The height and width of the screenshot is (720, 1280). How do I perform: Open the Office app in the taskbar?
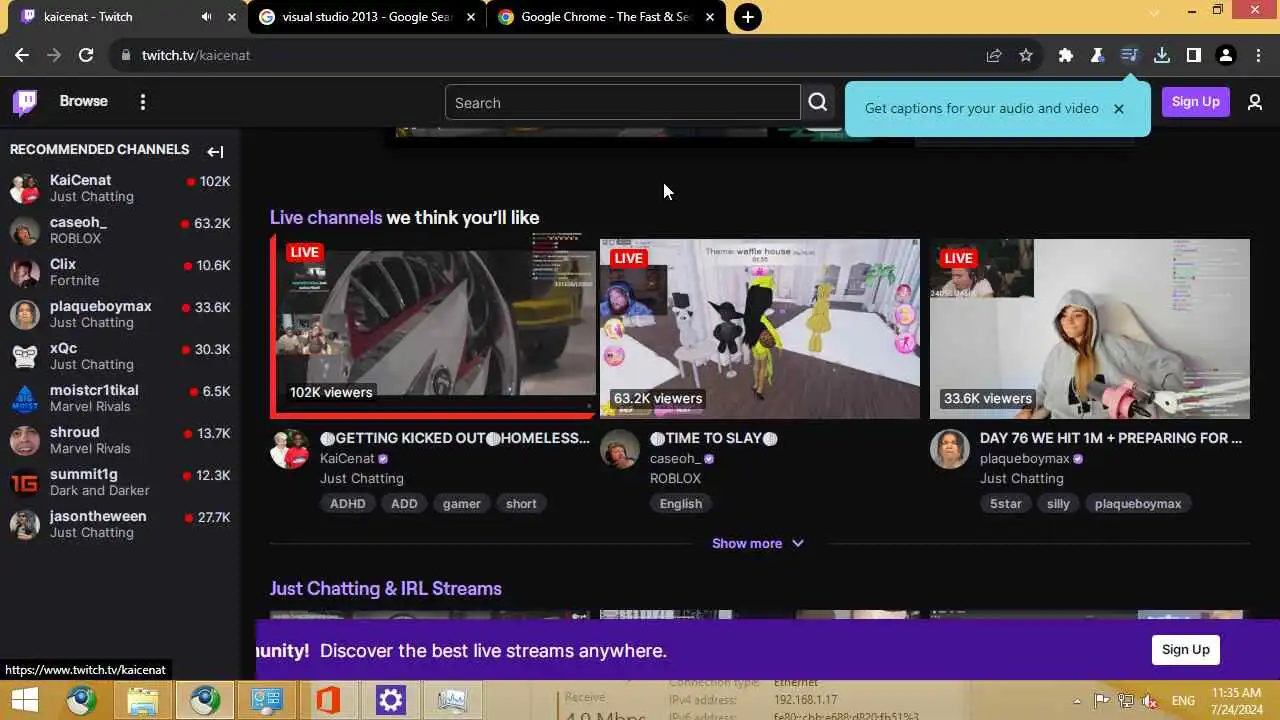(328, 700)
